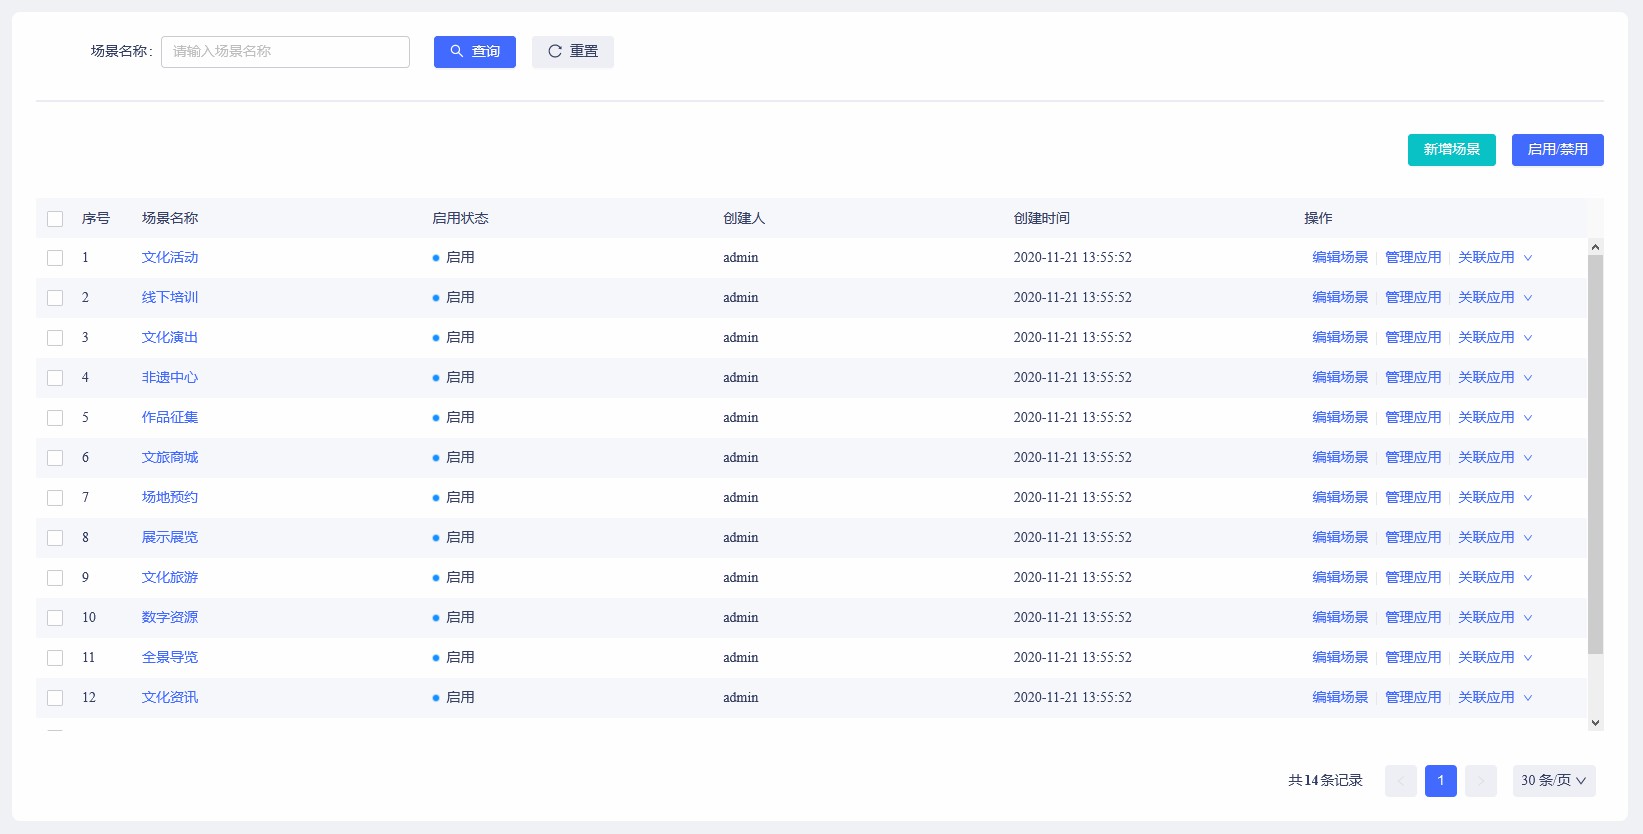Screen dimensions: 1643x834
Task: Check the box for row 非遗中心
Action: point(55,378)
